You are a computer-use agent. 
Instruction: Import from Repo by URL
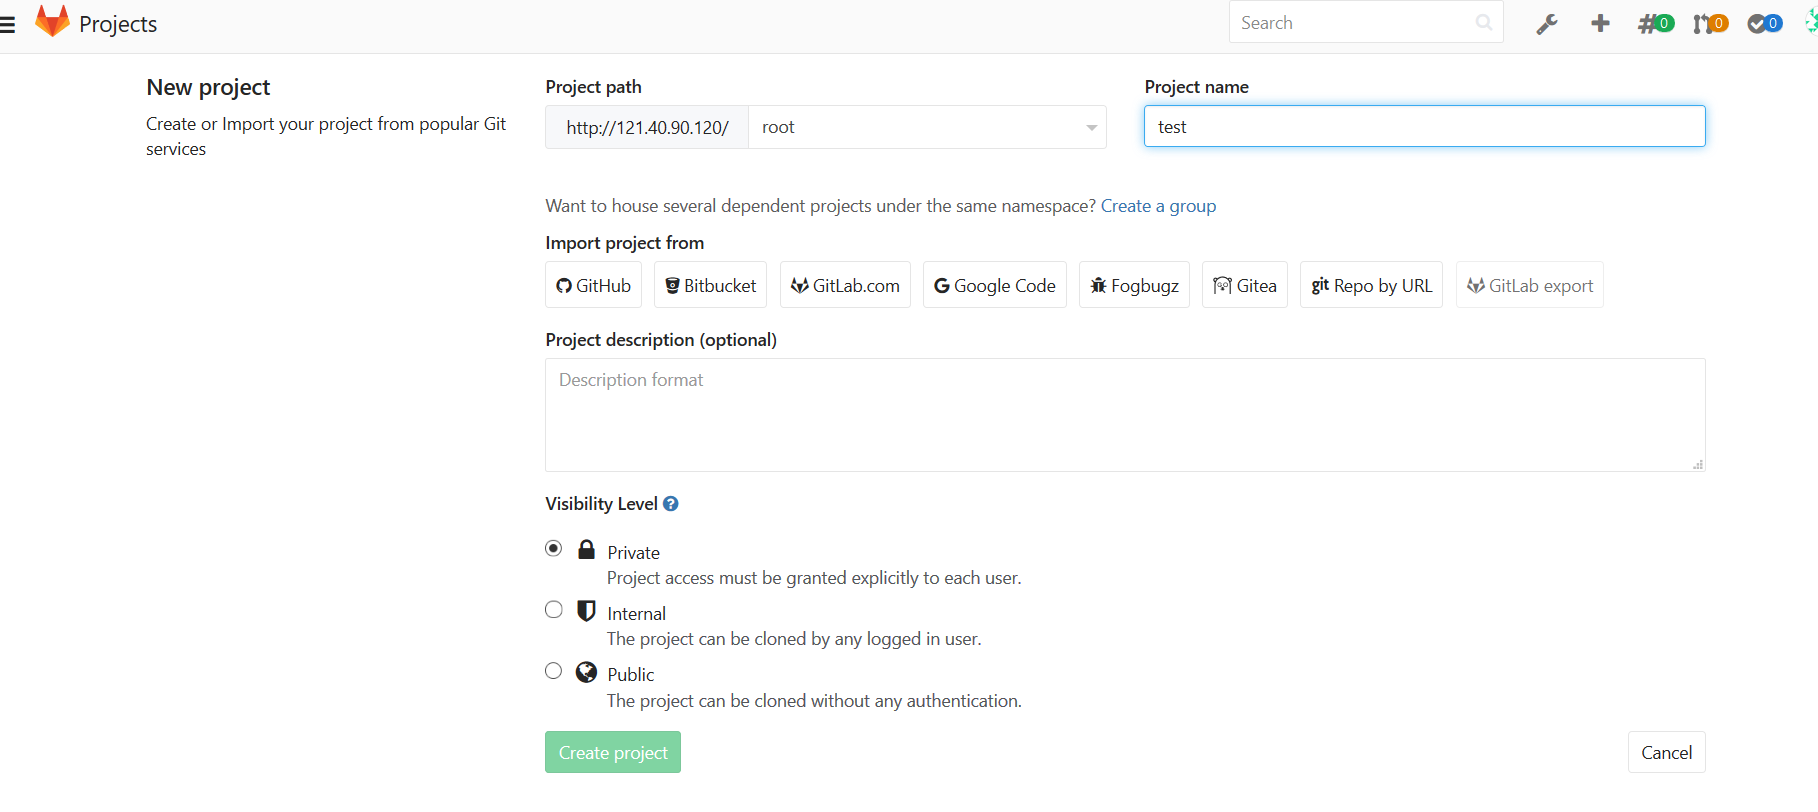(1371, 285)
